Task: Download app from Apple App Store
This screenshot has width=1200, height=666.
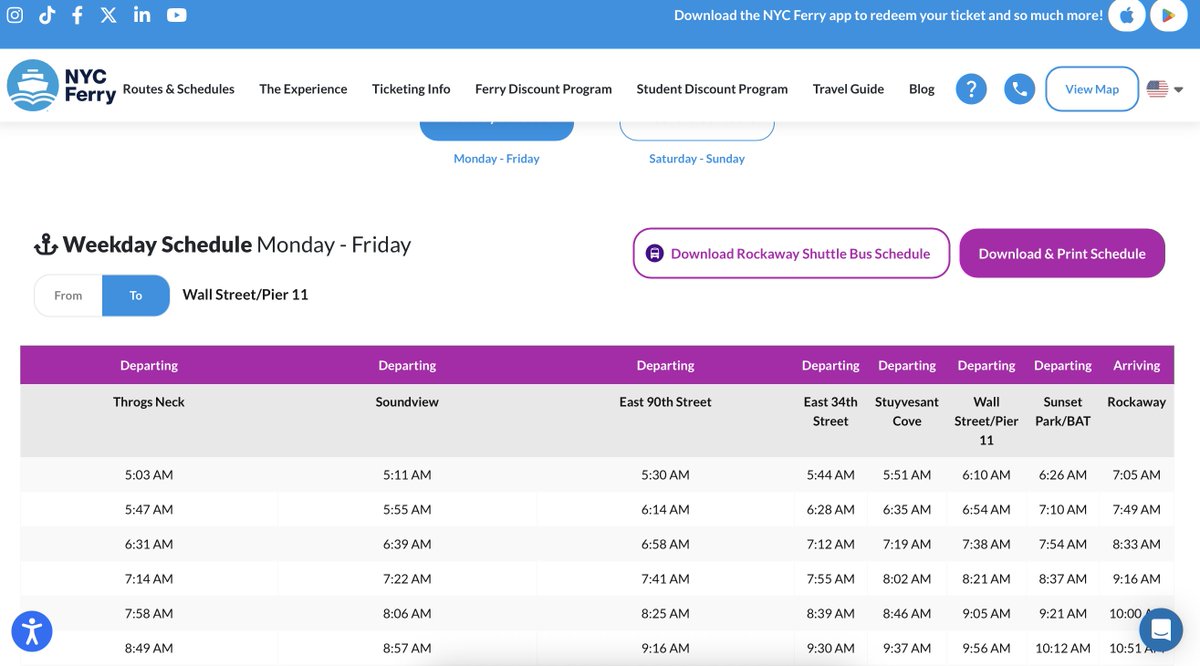Action: [x=1127, y=15]
